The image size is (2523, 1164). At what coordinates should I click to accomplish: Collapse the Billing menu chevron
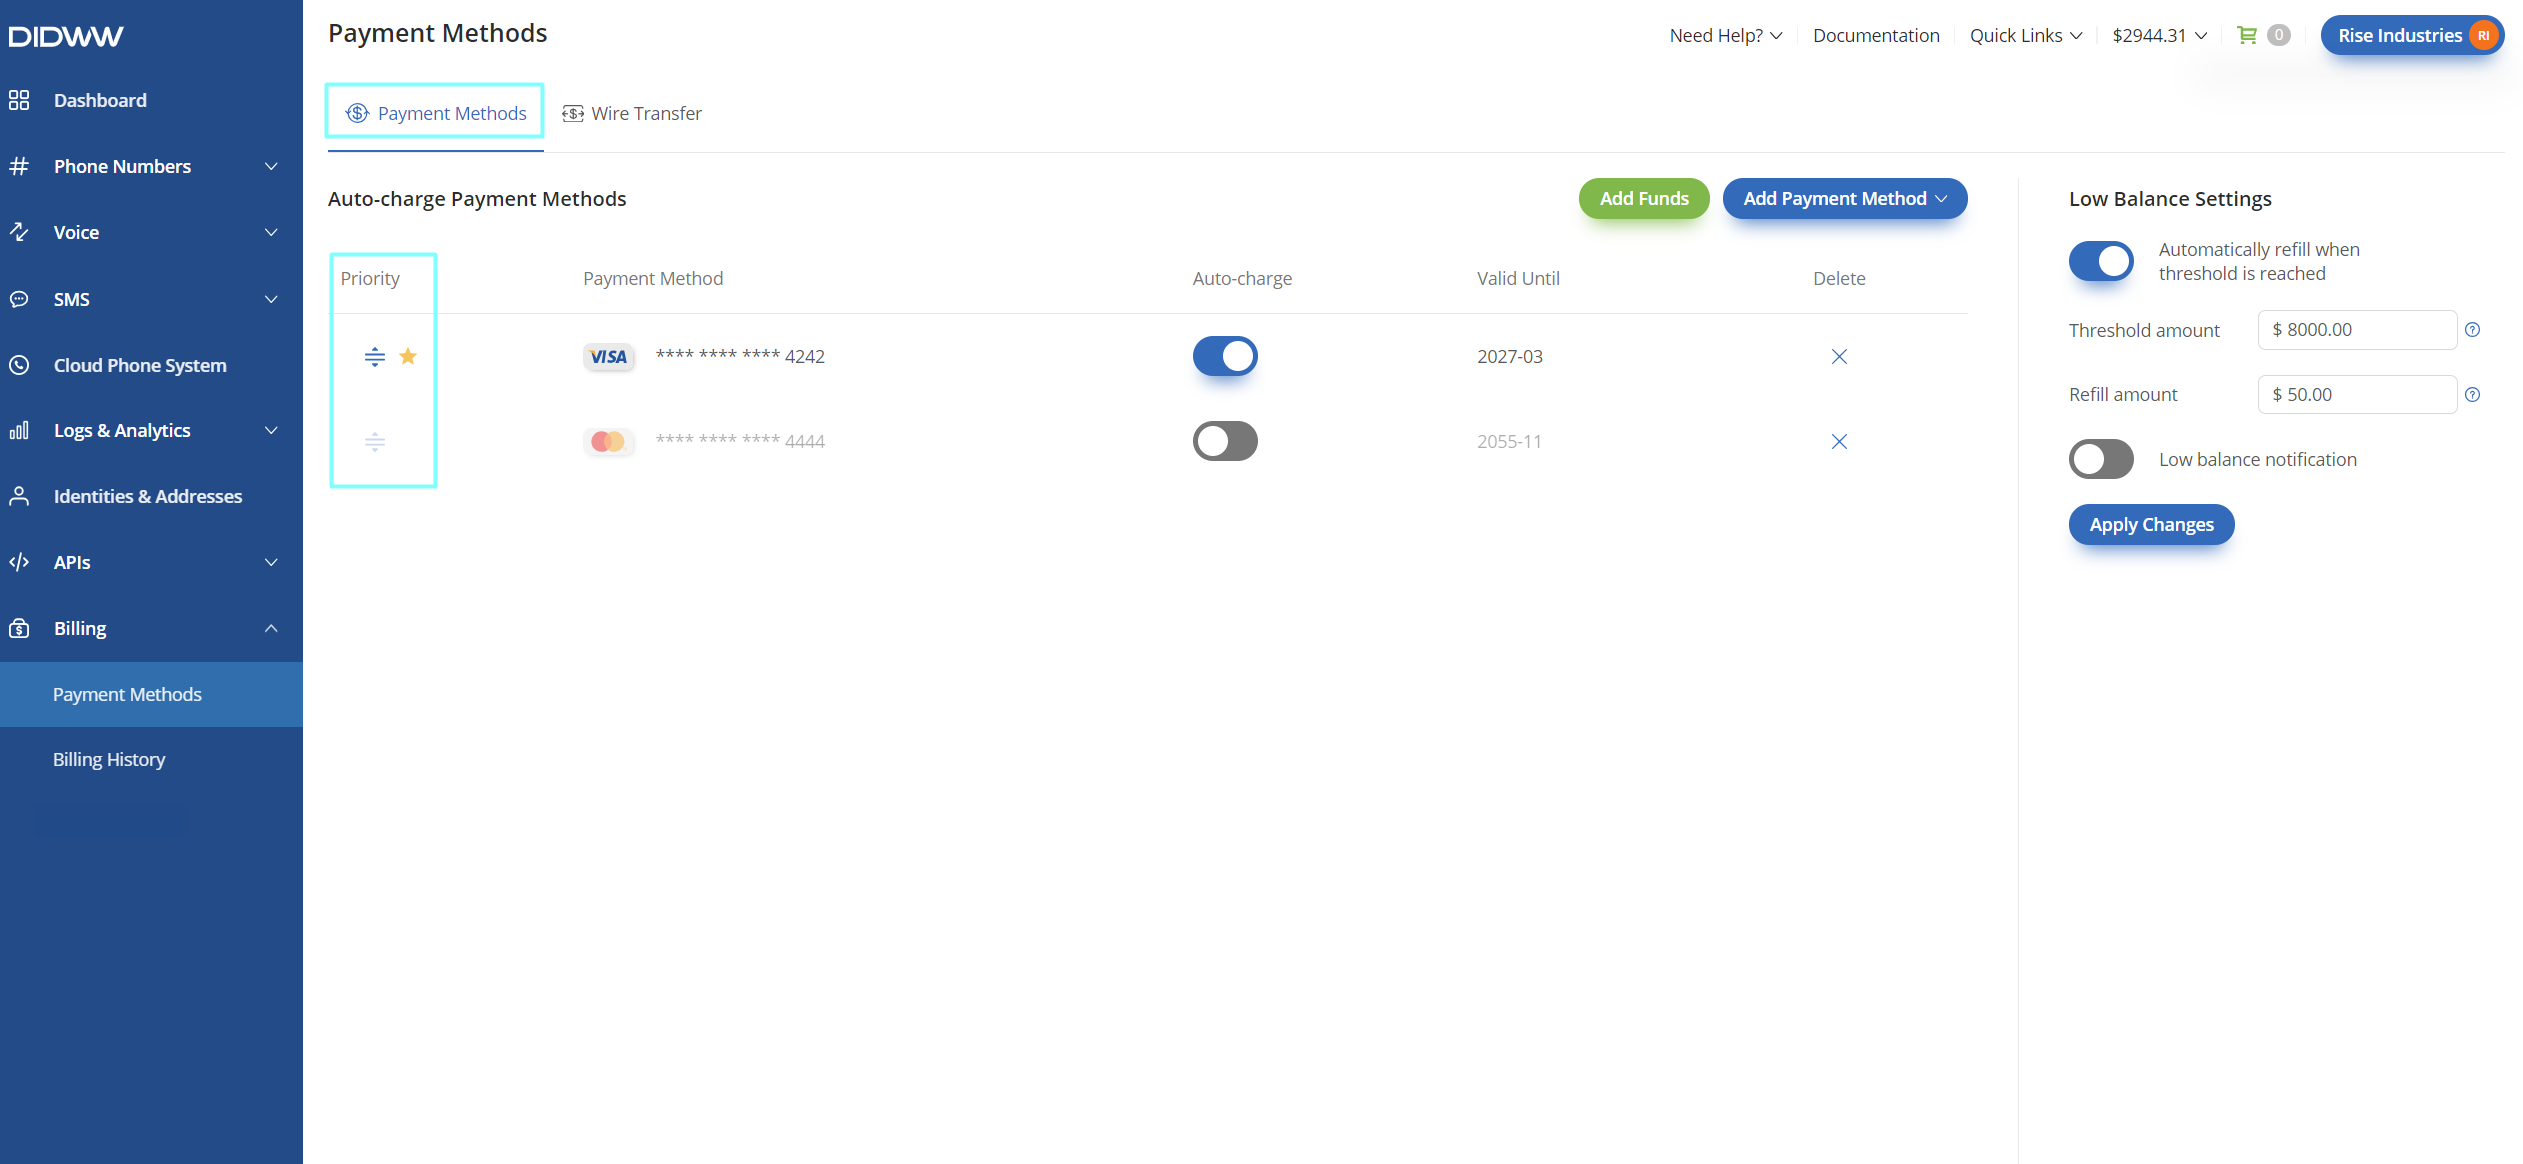pos(271,628)
